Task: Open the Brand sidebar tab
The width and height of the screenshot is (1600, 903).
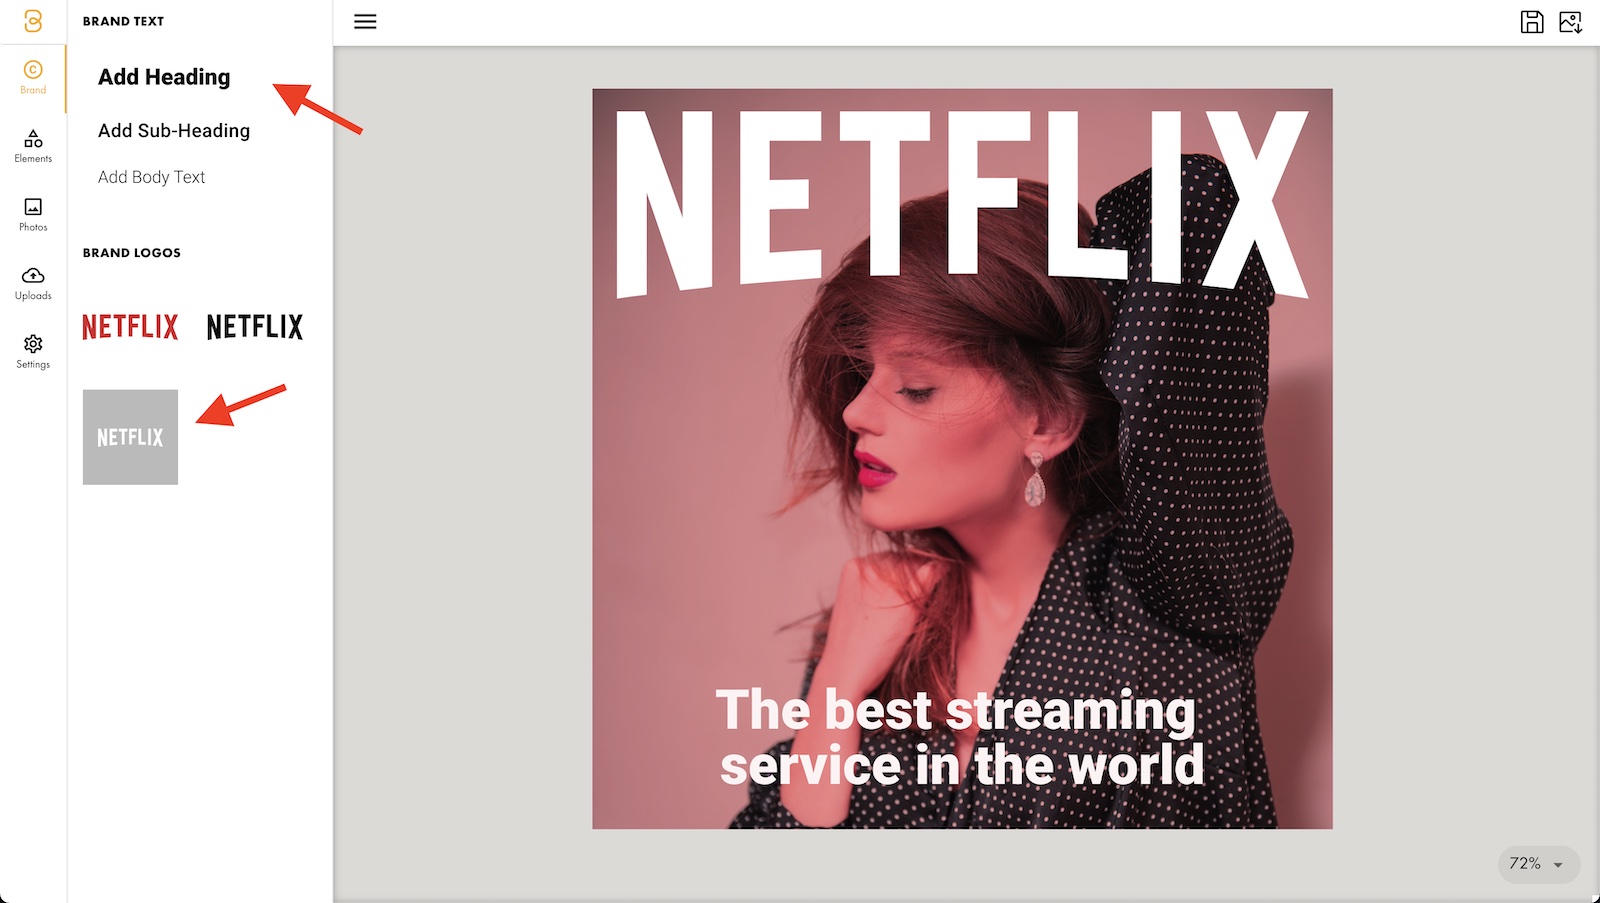Action: (33, 77)
